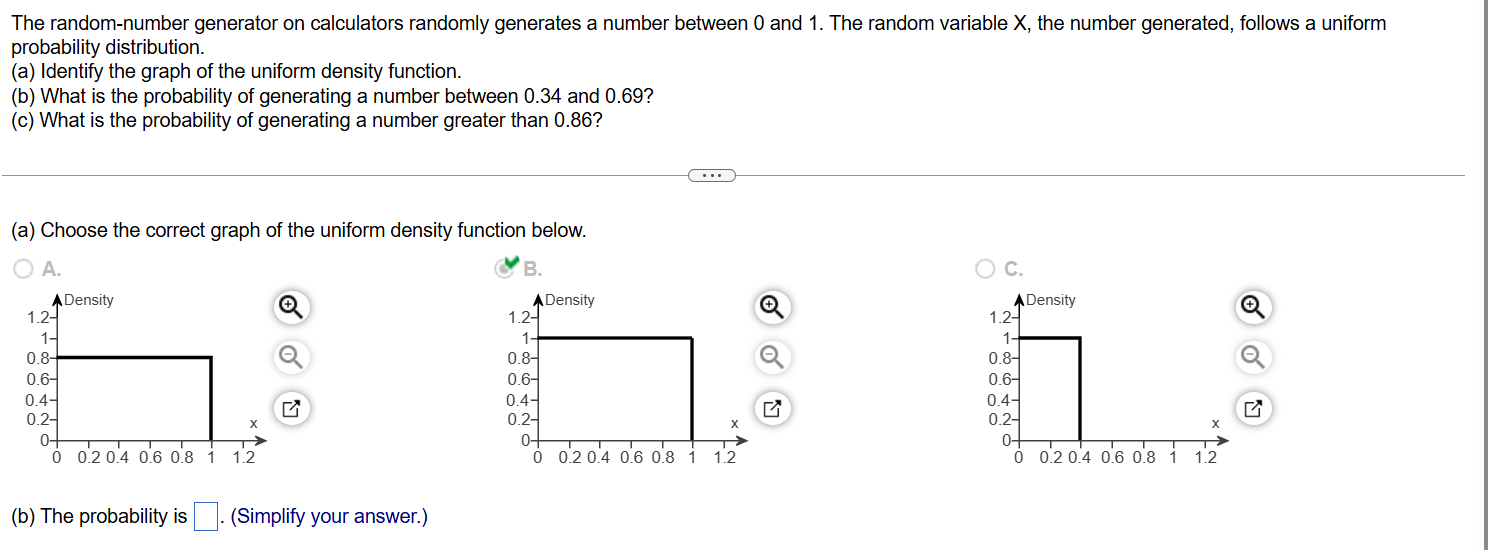
Task: Zoom in on graph B
Action: [772, 308]
